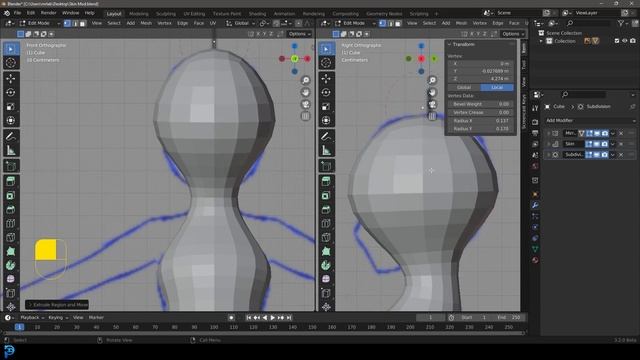Select the Loop Cut tool in left viewport
640x360 pixels.
point(11,223)
